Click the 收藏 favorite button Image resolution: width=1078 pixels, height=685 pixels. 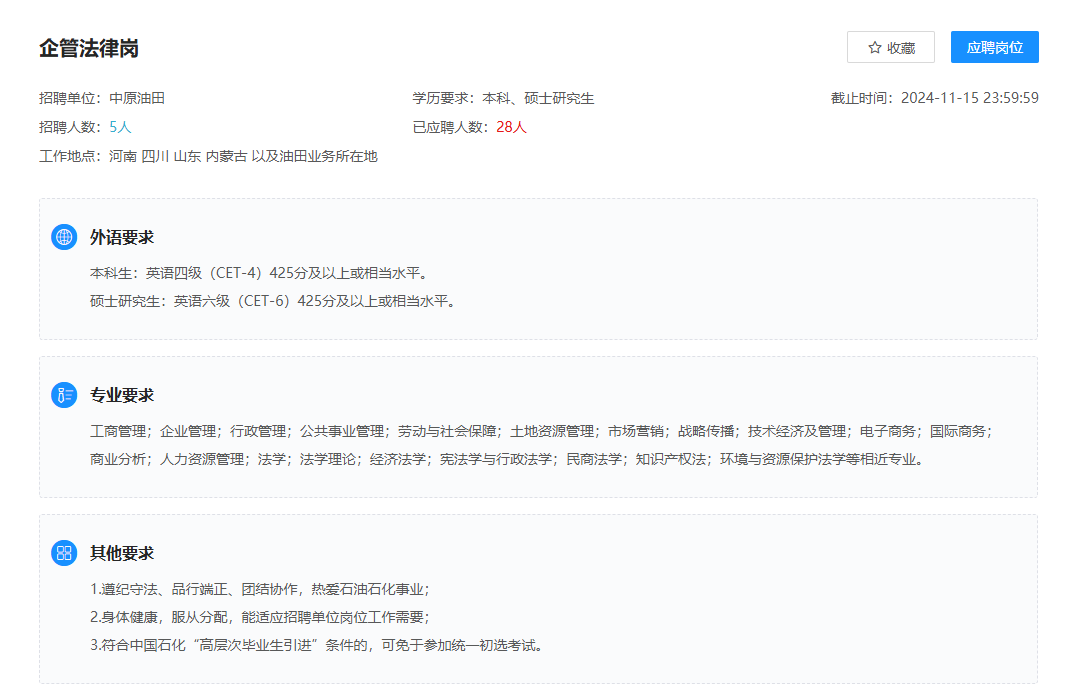click(890, 46)
